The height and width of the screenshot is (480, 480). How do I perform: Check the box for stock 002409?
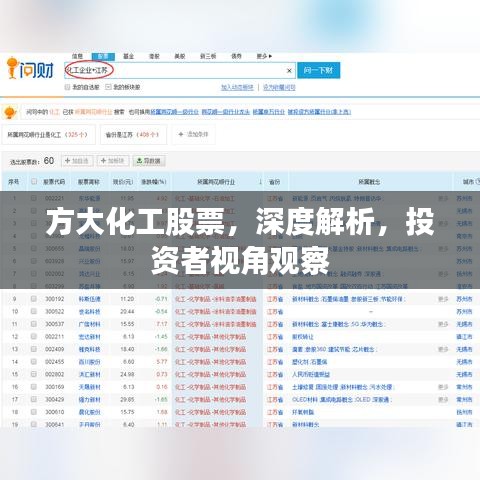point(34,349)
